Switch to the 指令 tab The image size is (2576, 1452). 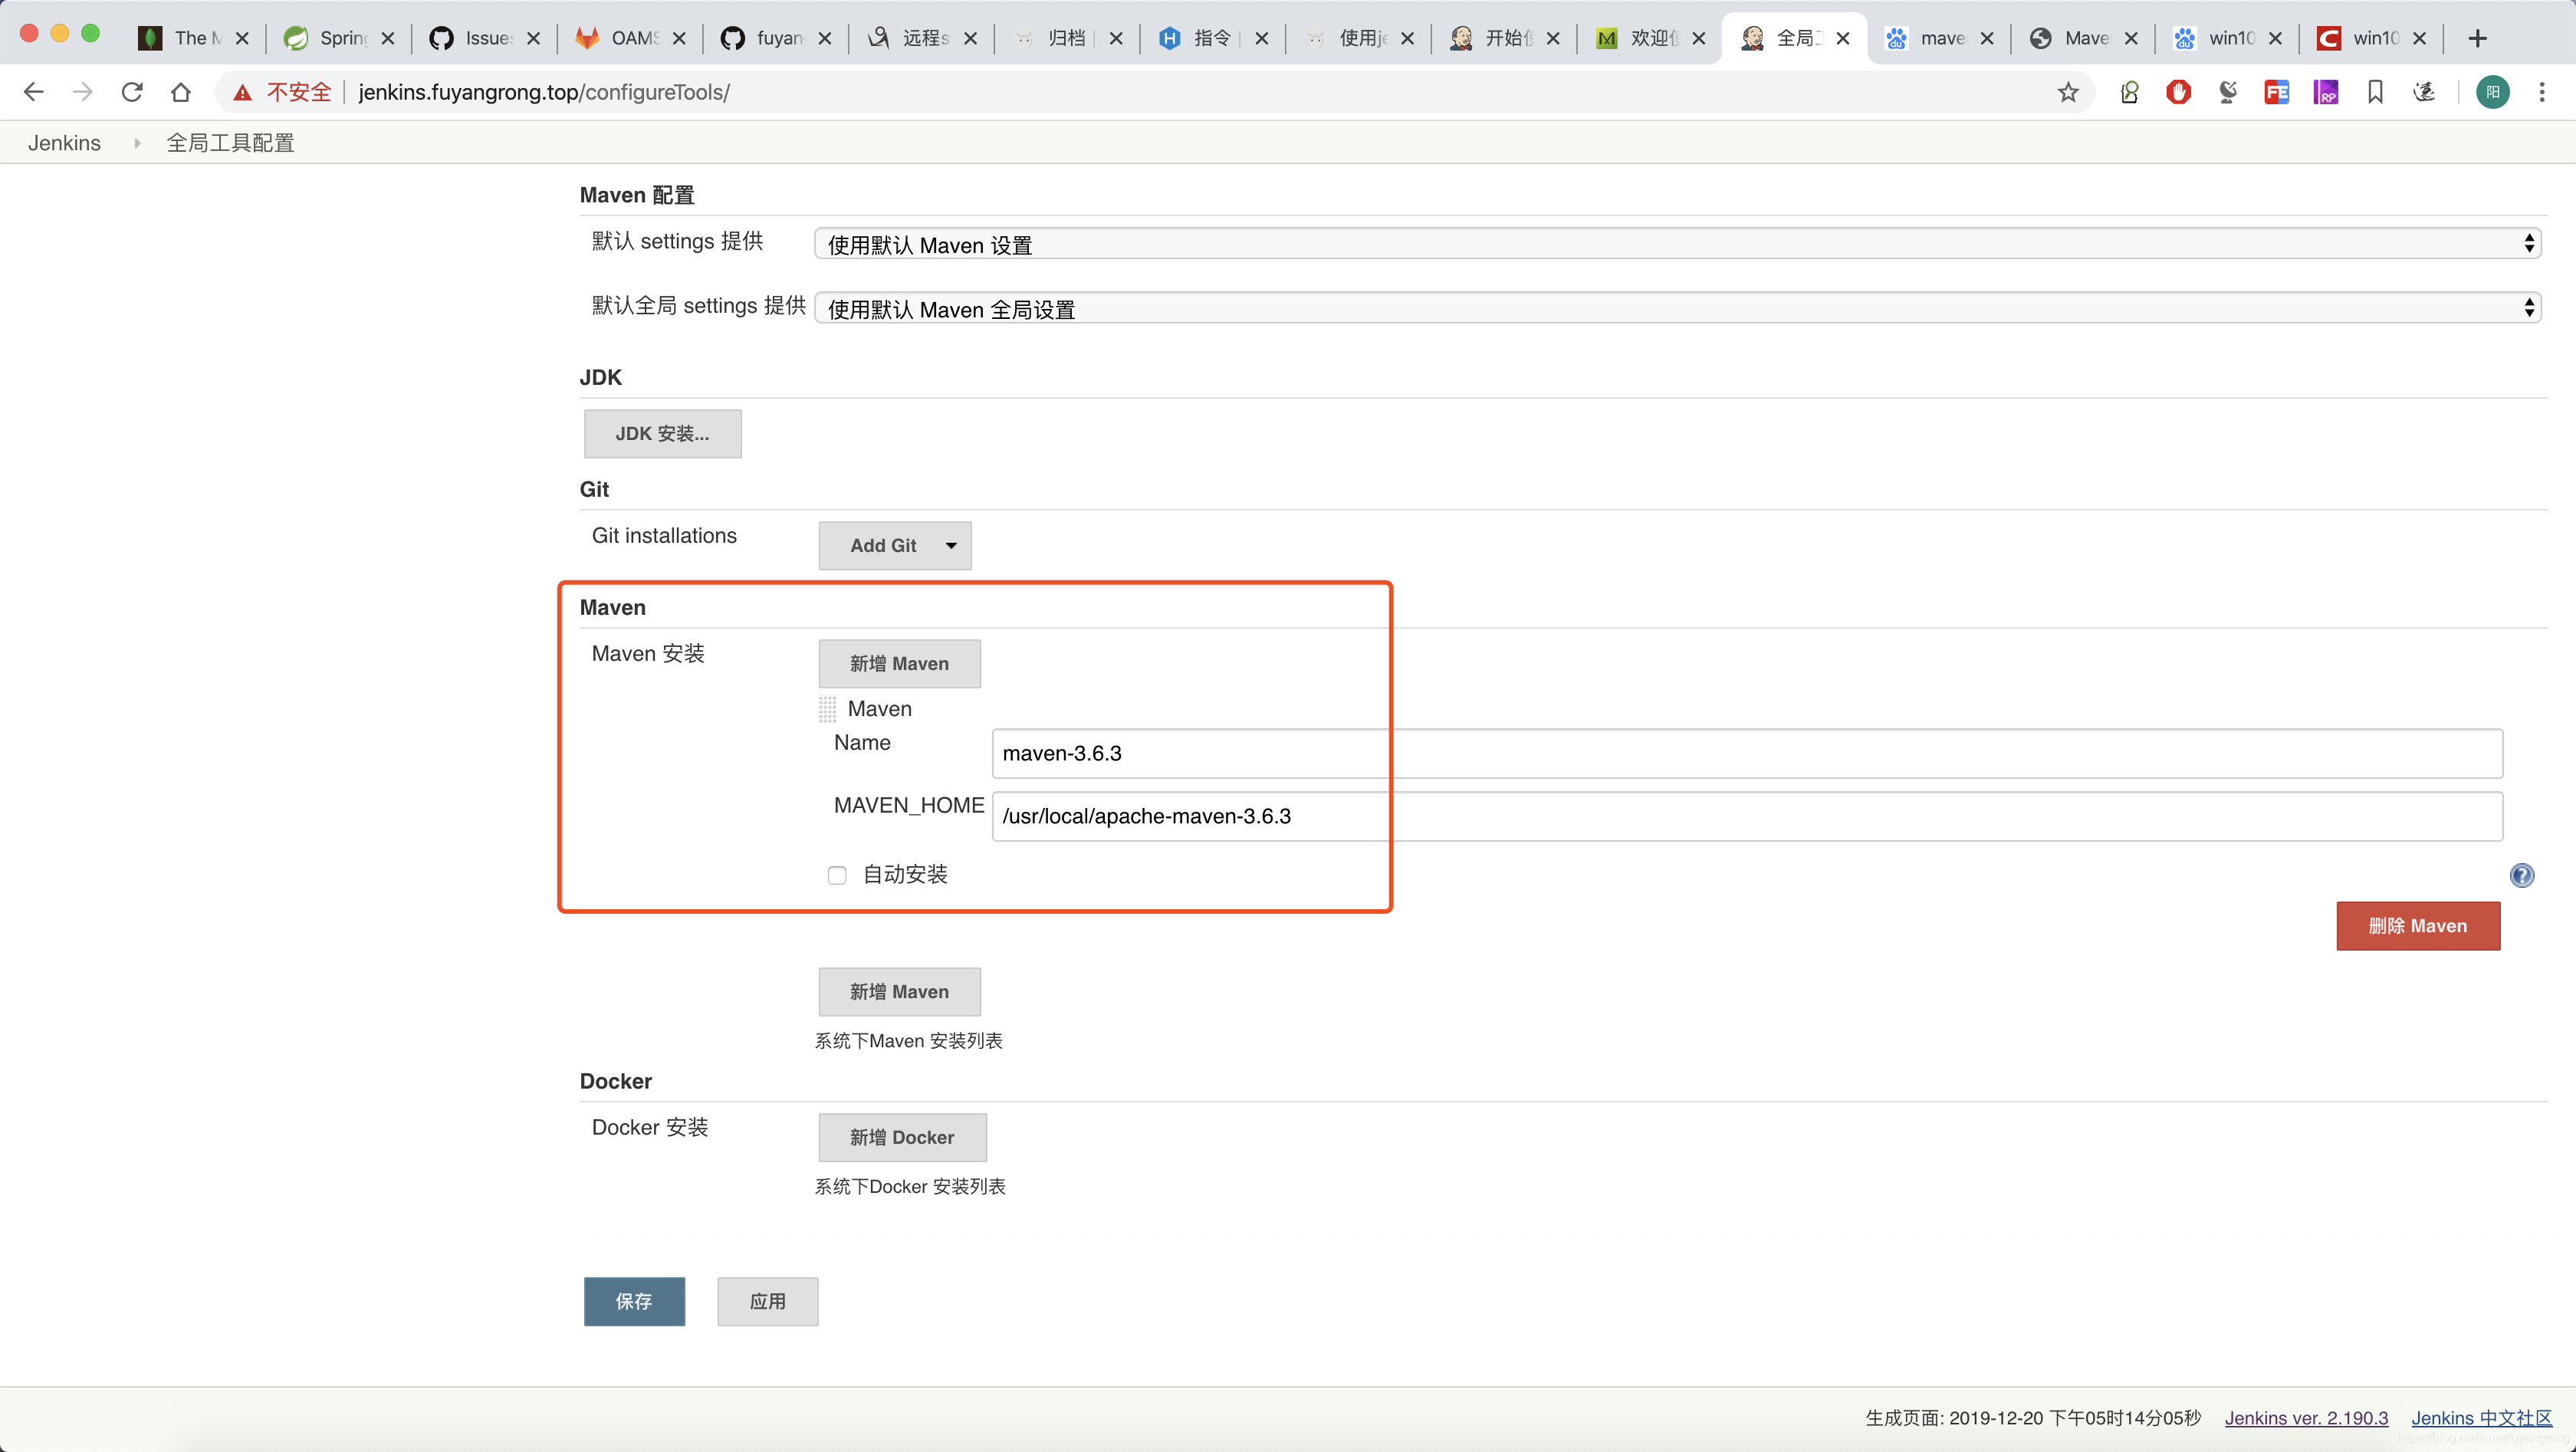(x=1212, y=38)
